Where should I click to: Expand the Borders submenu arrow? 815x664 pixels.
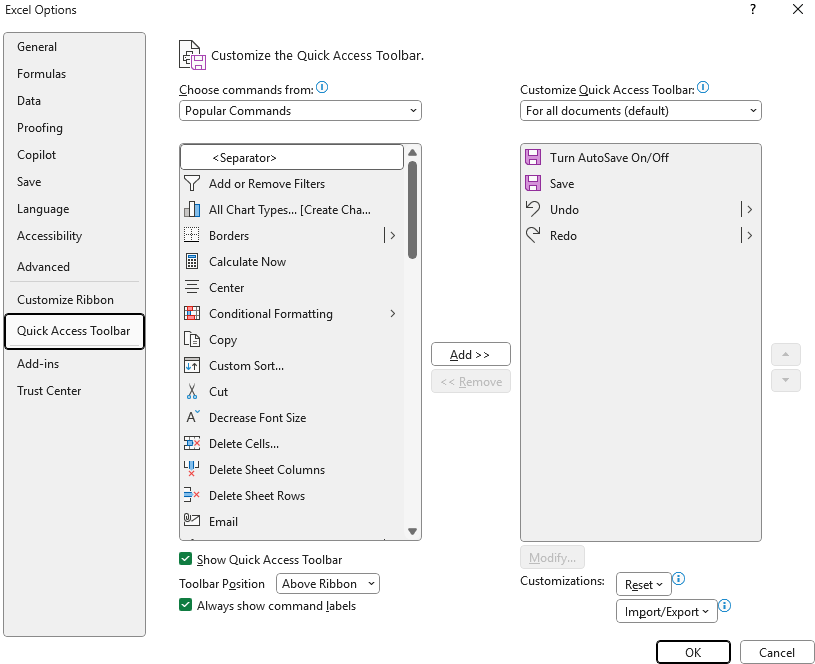392,236
